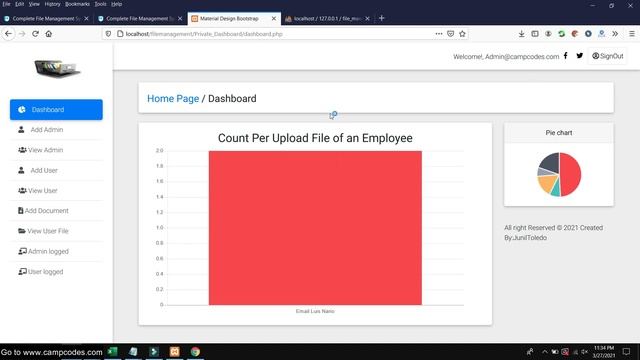The height and width of the screenshot is (360, 640).
Task: Show hidden system tray icons
Action: coord(544,351)
